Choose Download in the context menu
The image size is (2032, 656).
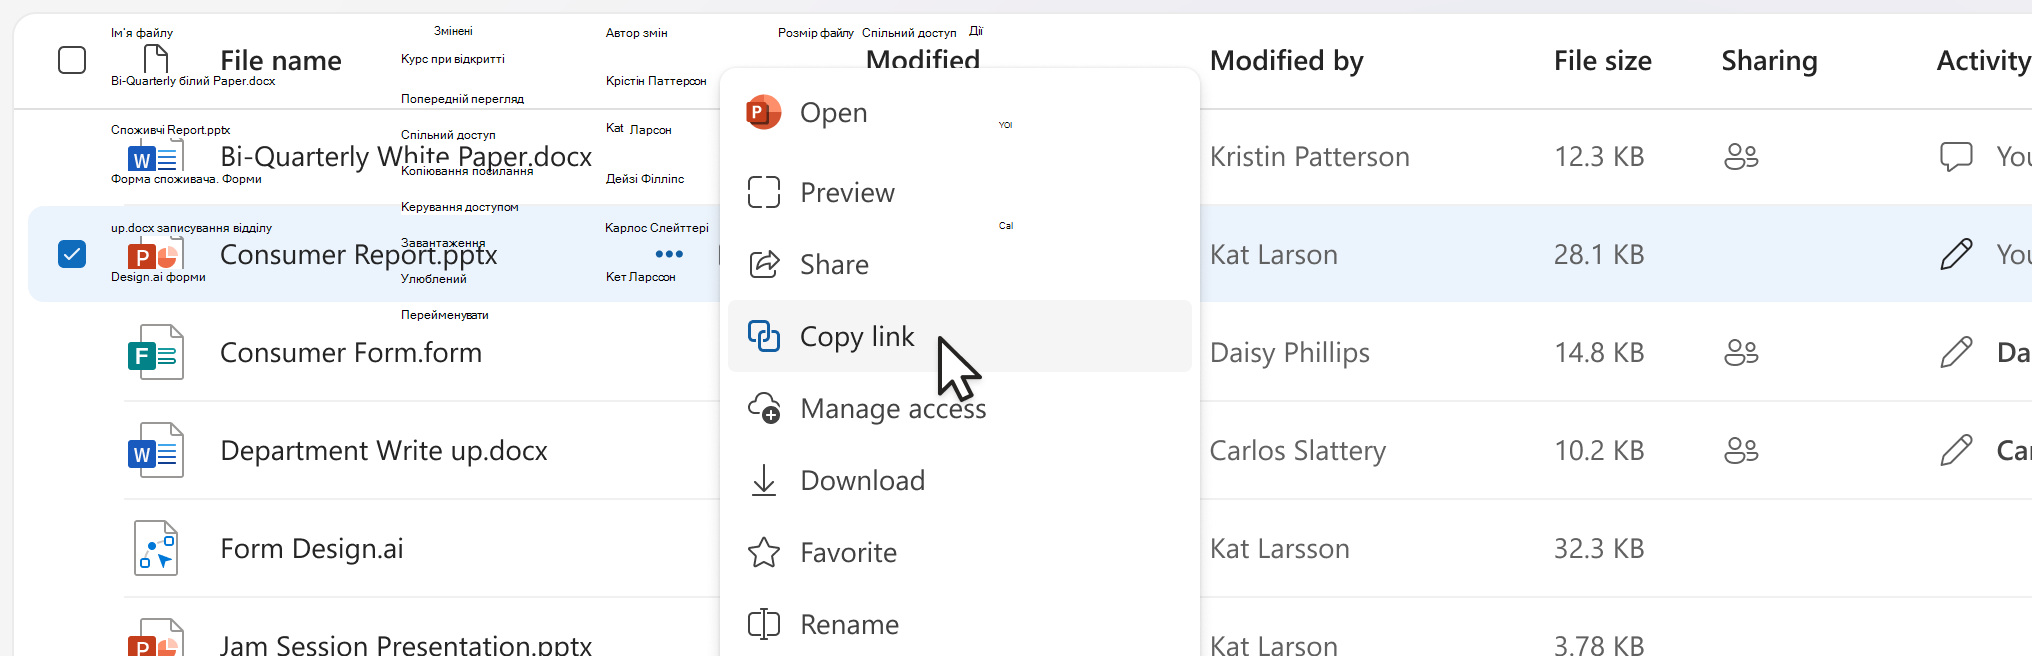click(960, 480)
